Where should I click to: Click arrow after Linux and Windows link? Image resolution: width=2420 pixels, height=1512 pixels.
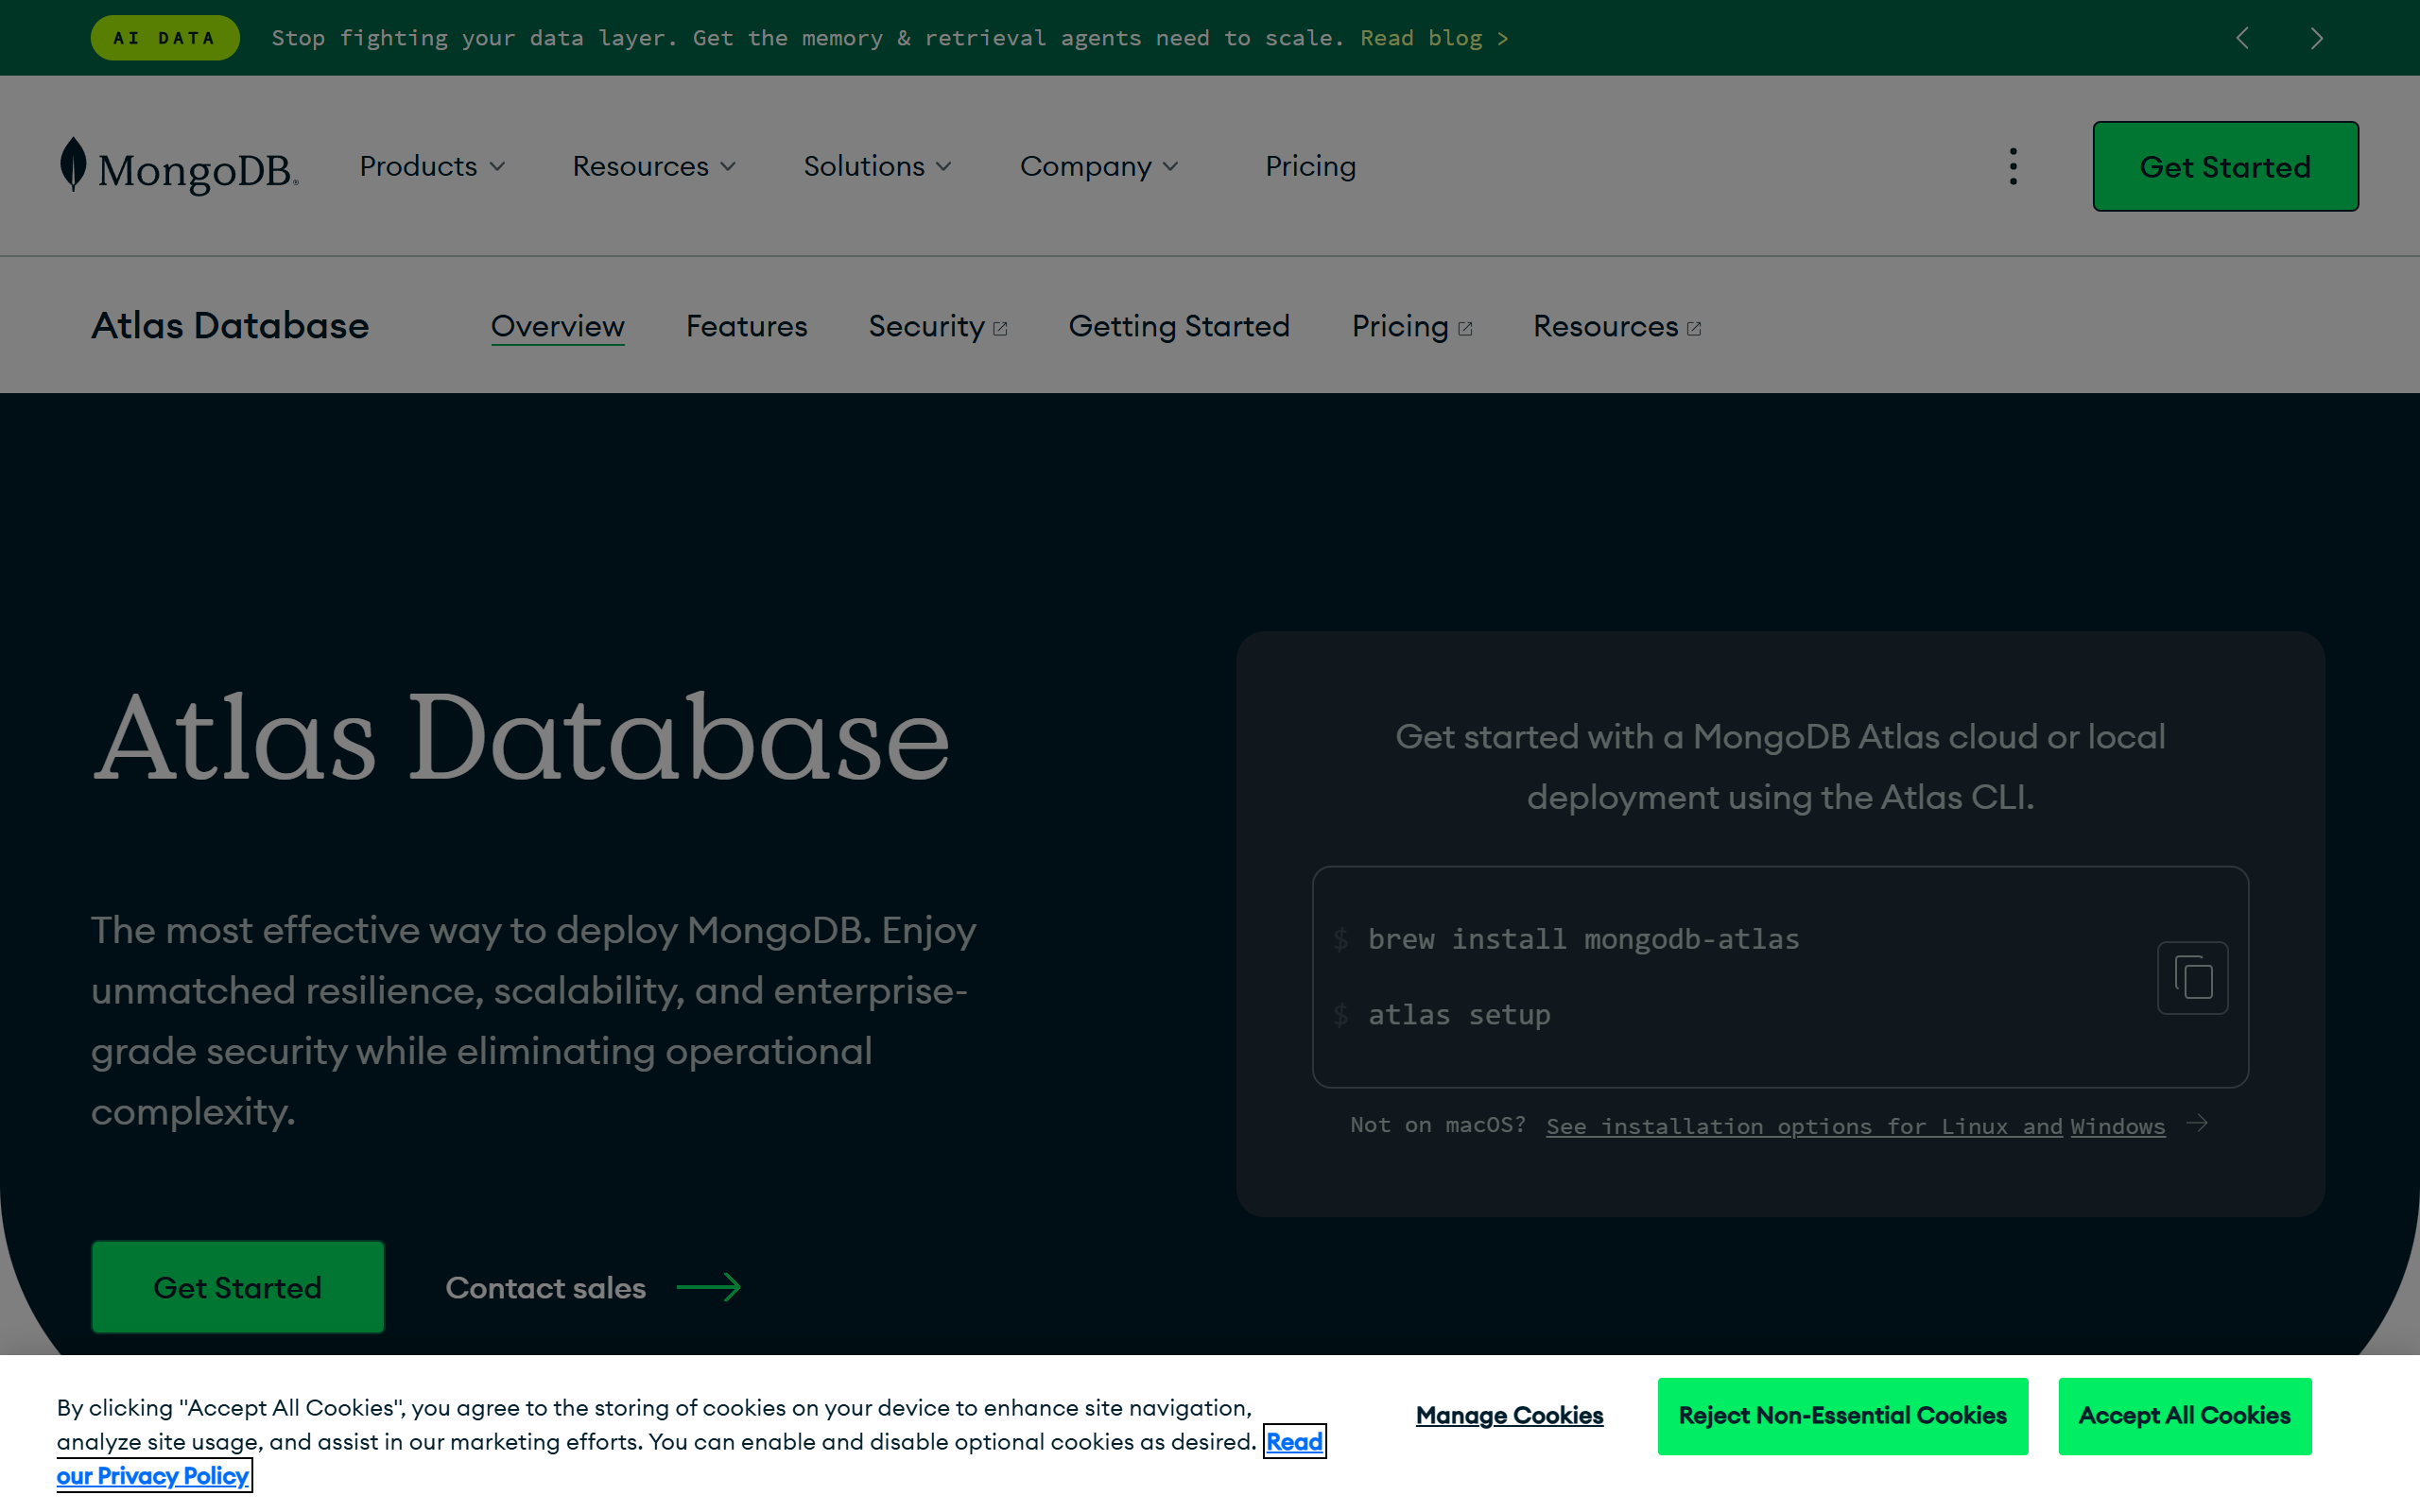pos(2197,1124)
